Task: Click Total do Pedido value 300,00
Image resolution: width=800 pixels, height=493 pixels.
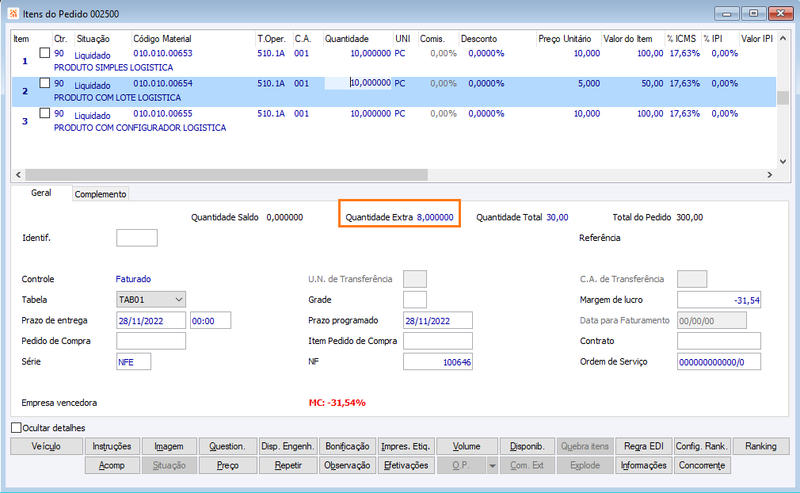Action: [x=690, y=217]
